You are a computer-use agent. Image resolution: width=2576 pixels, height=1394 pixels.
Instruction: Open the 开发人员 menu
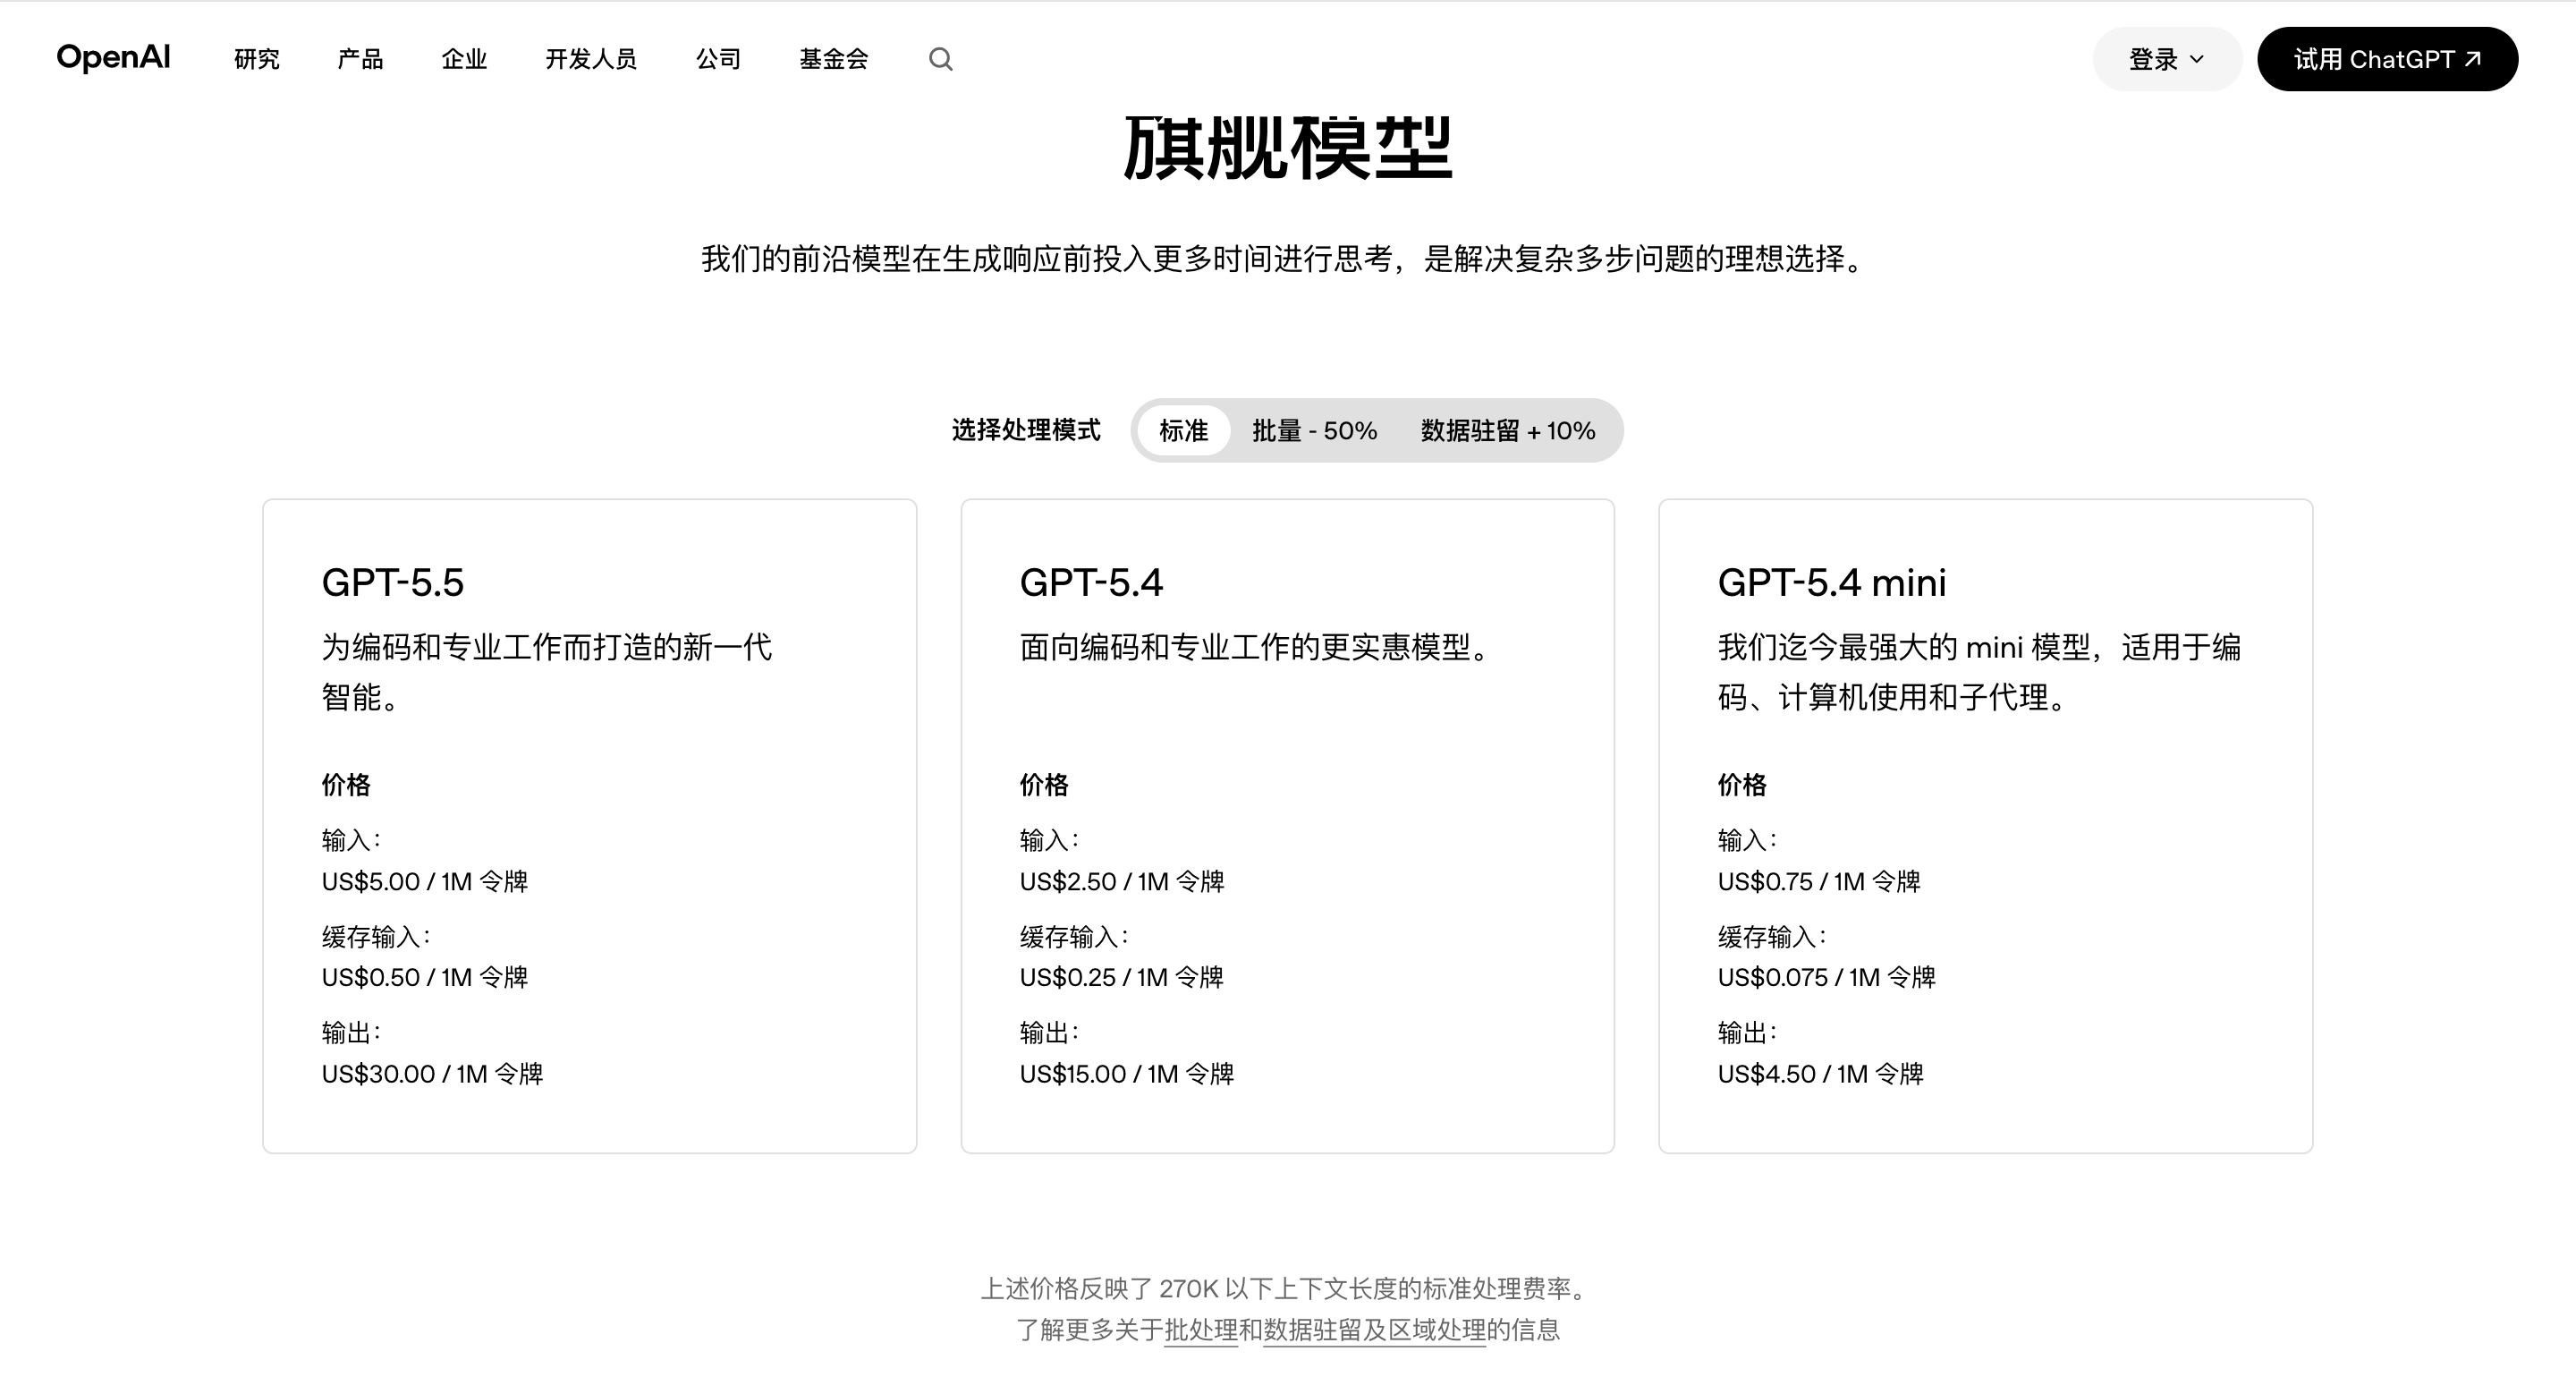pyautogui.click(x=591, y=59)
